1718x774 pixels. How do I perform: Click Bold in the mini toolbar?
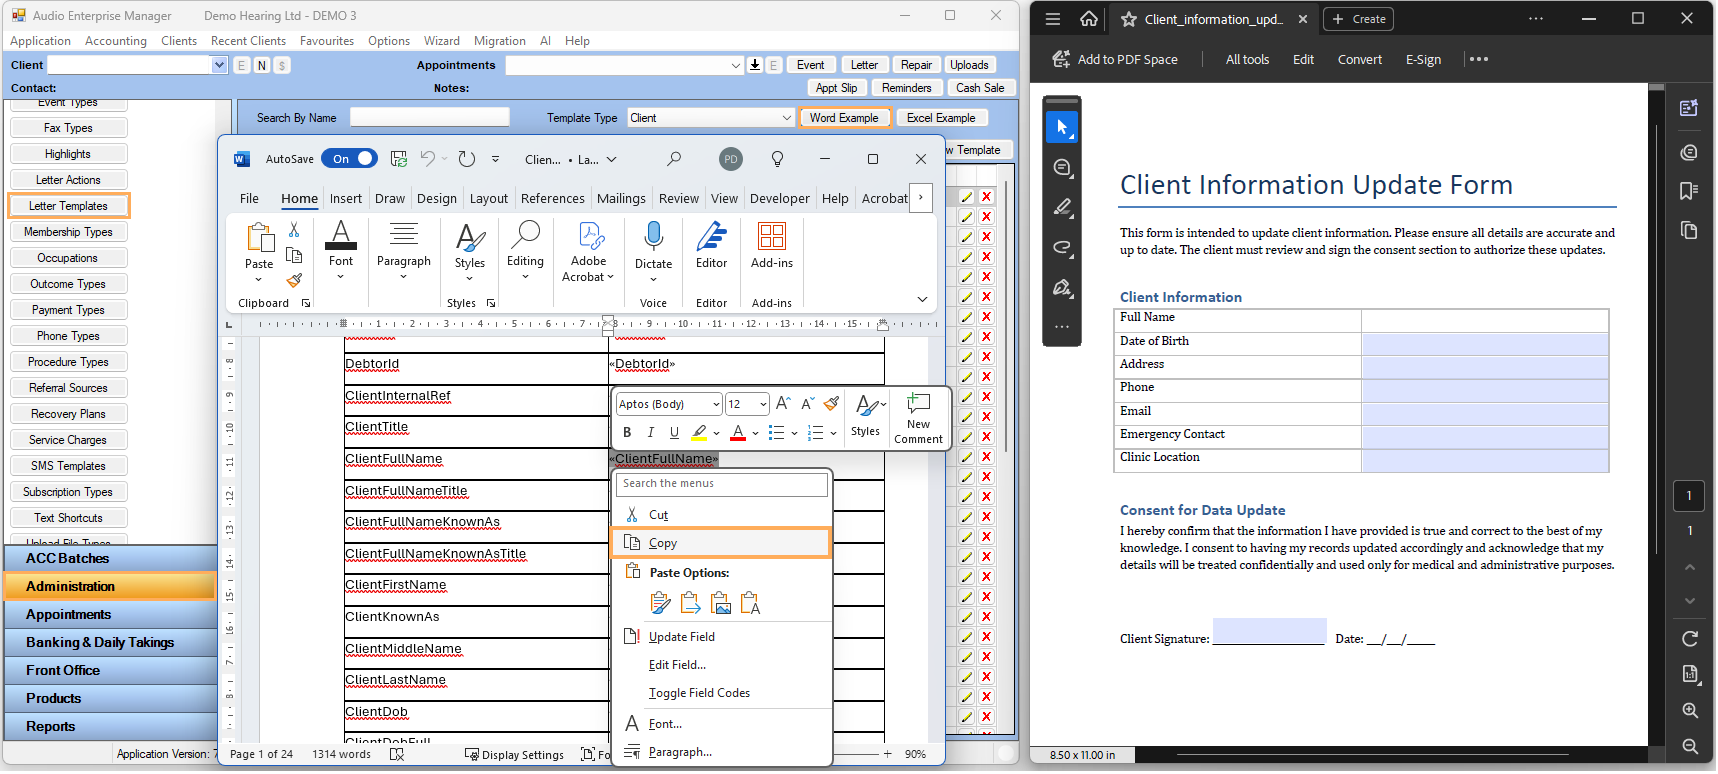point(627,433)
